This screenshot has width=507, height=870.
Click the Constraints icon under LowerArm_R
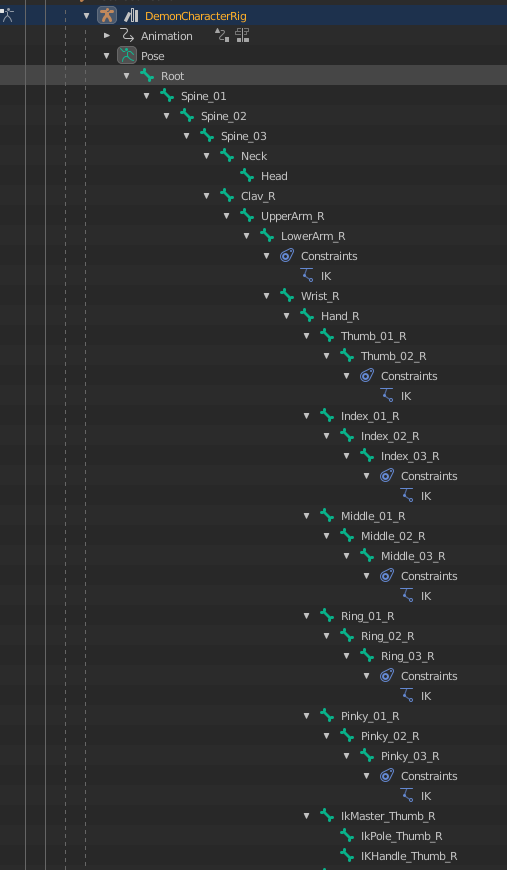(287, 256)
